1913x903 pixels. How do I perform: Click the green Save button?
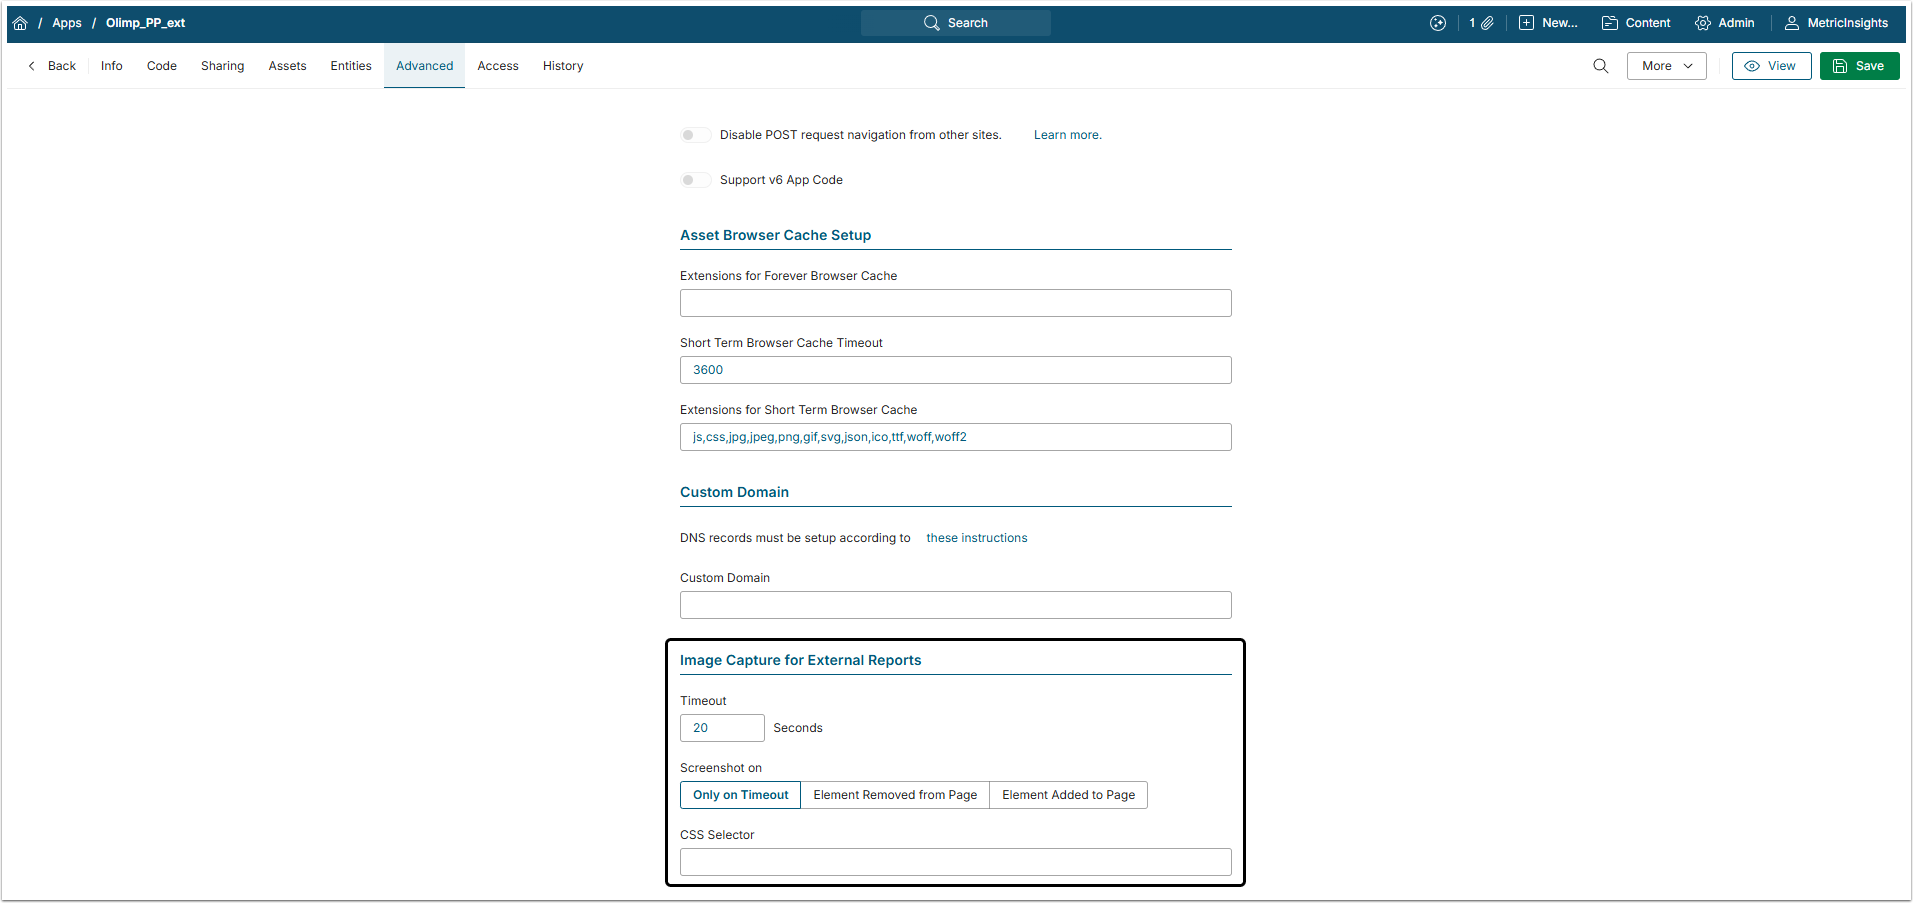click(x=1859, y=66)
